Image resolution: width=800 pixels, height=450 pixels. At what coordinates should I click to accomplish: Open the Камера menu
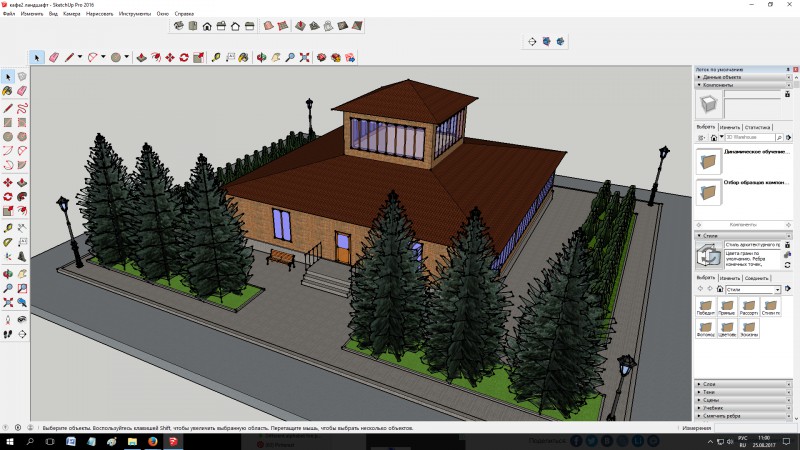point(71,13)
